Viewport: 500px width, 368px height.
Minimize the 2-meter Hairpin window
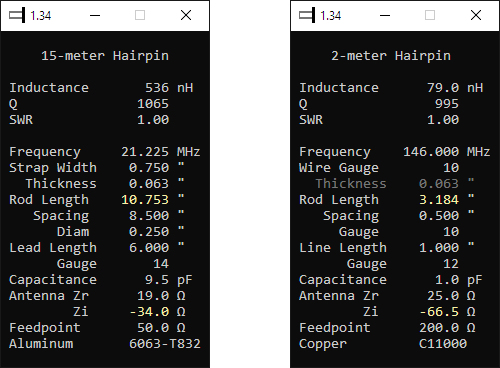(385, 15)
